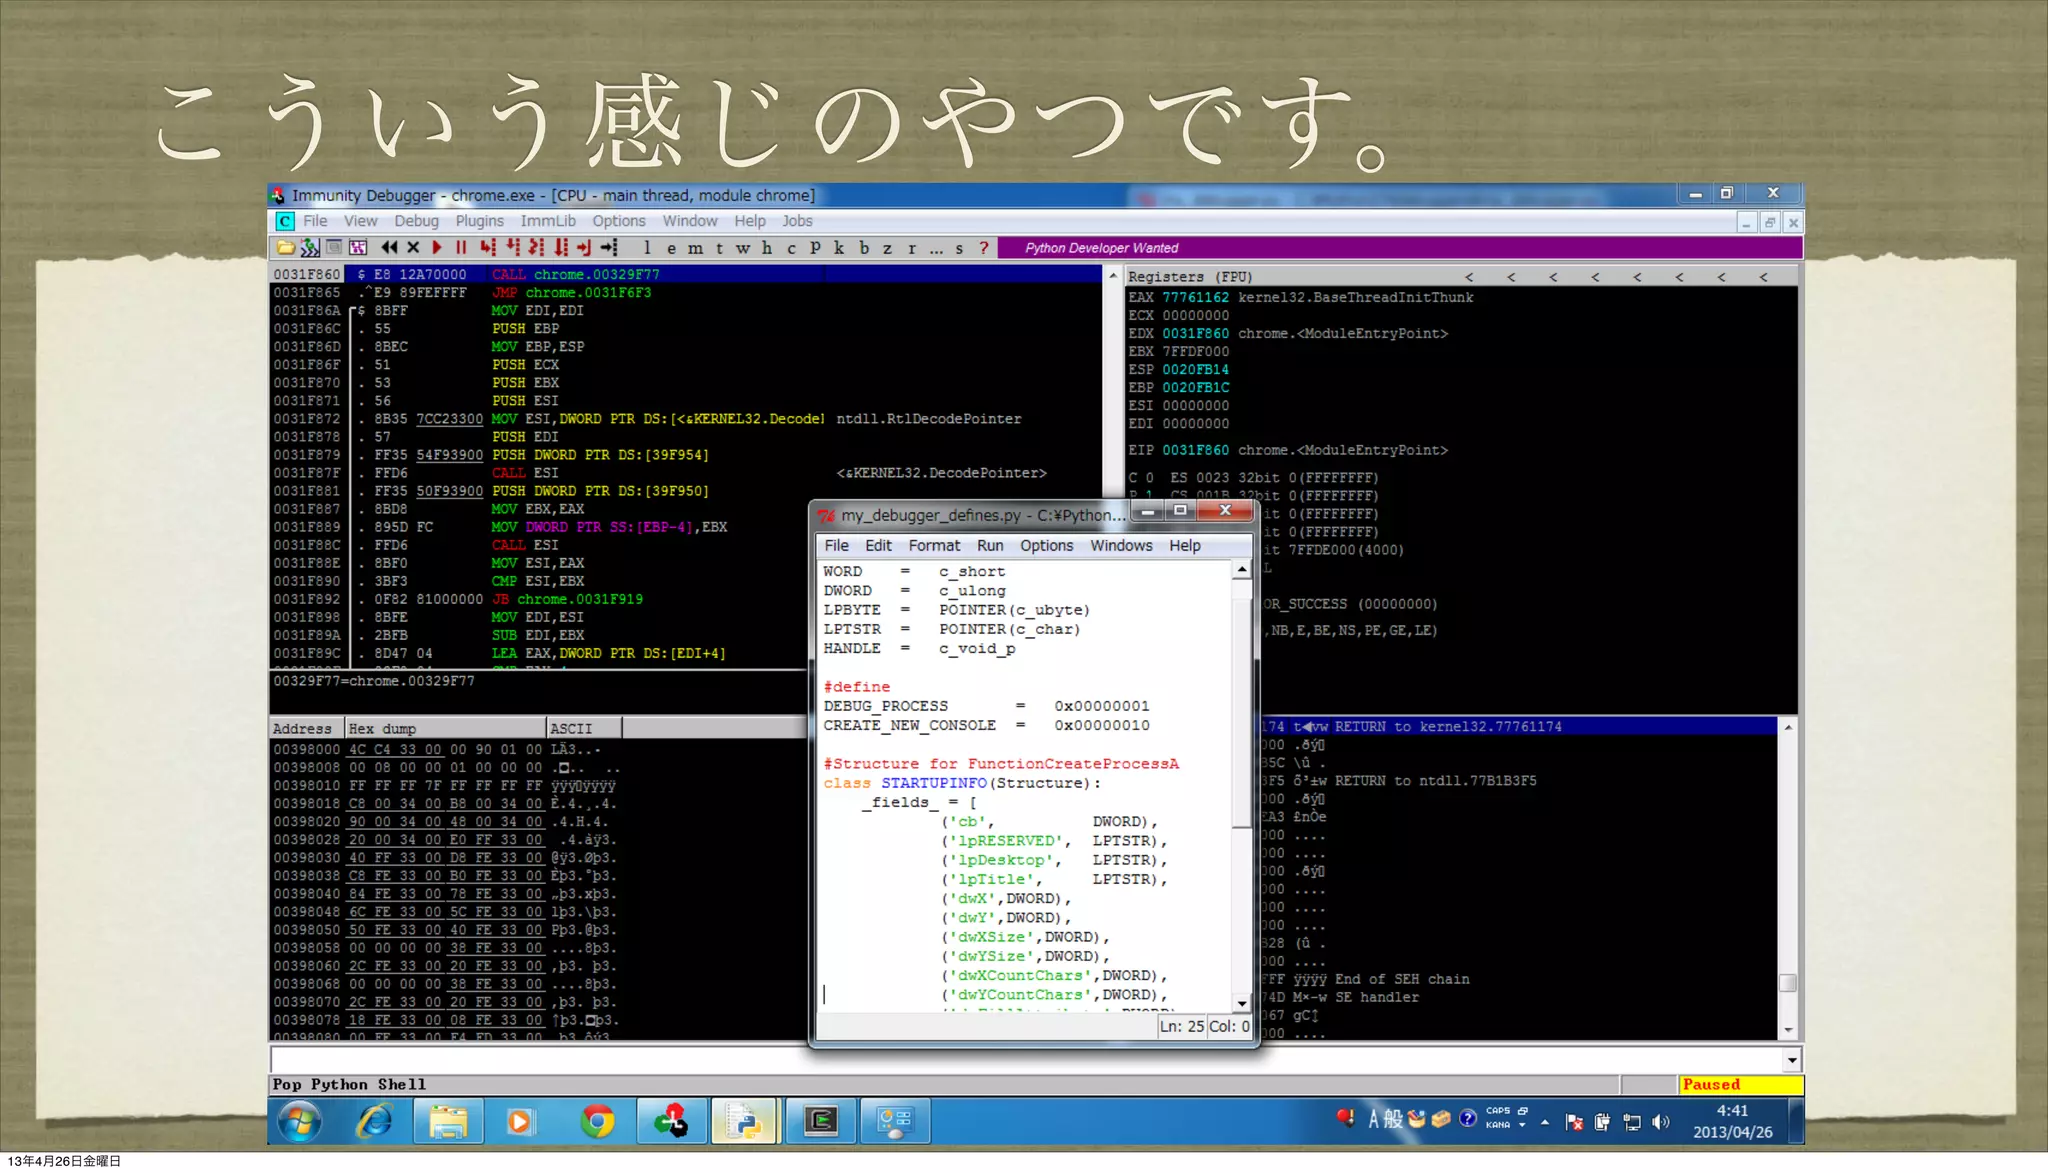Open memory map with 'm' toolbar button

(x=695, y=248)
